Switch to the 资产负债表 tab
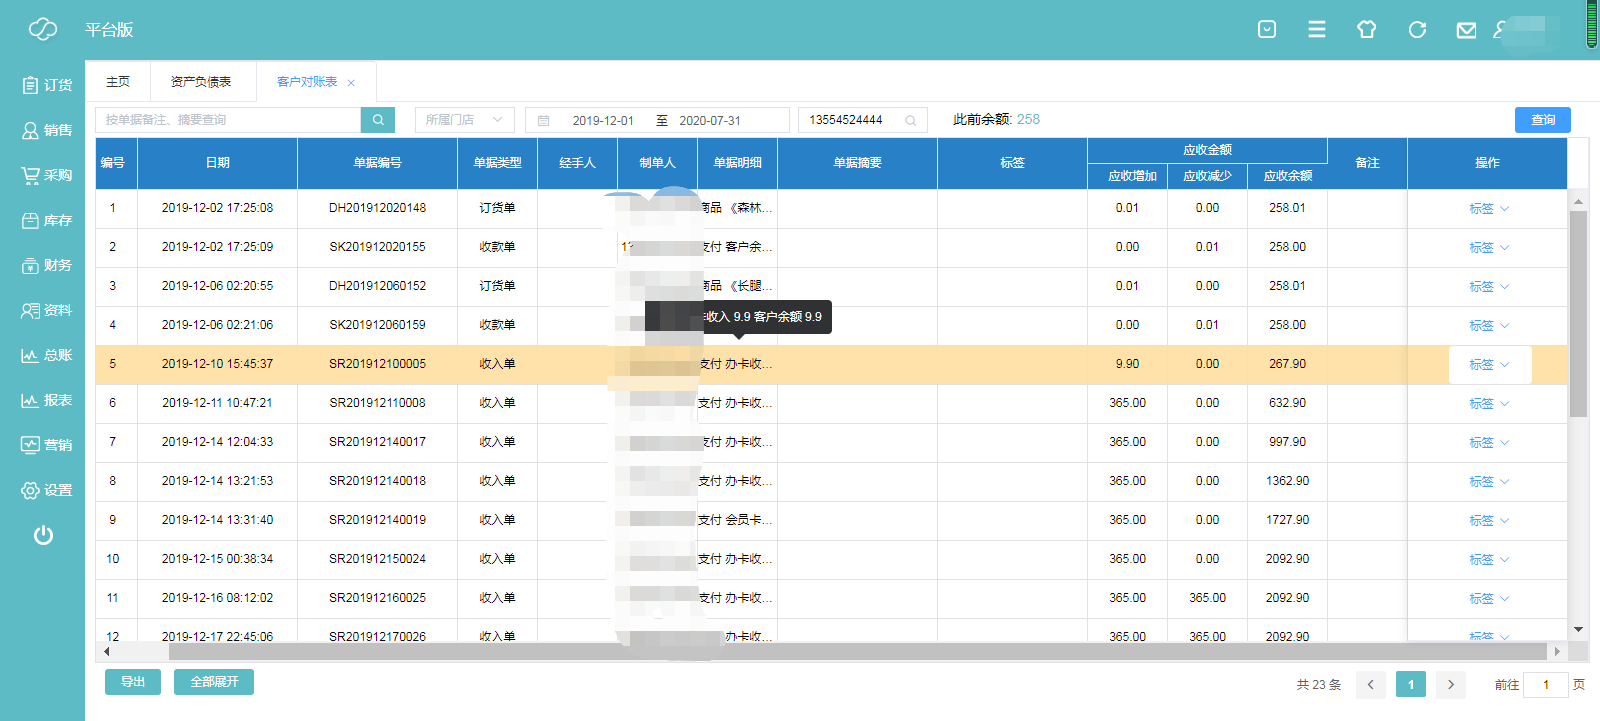This screenshot has height=721, width=1600. 201,82
